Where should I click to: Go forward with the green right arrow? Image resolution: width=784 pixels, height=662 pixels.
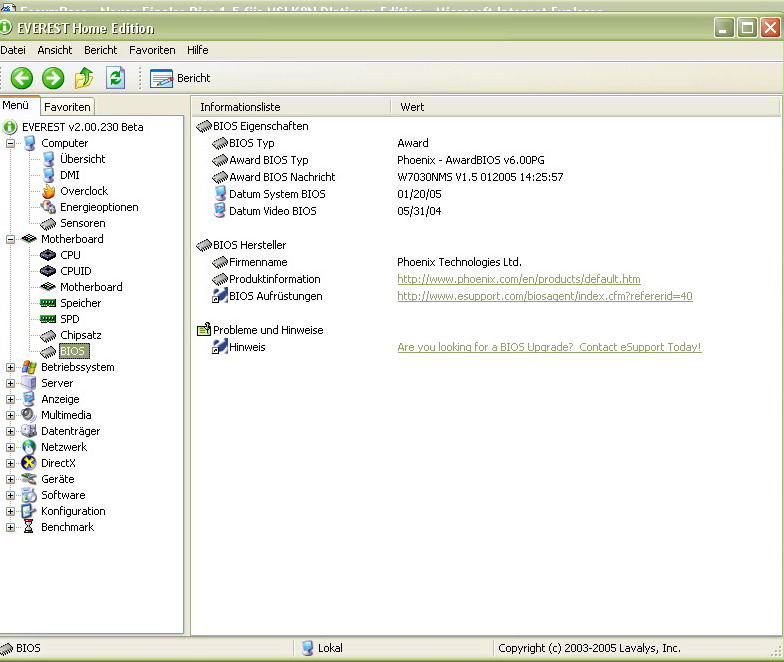[x=52, y=78]
